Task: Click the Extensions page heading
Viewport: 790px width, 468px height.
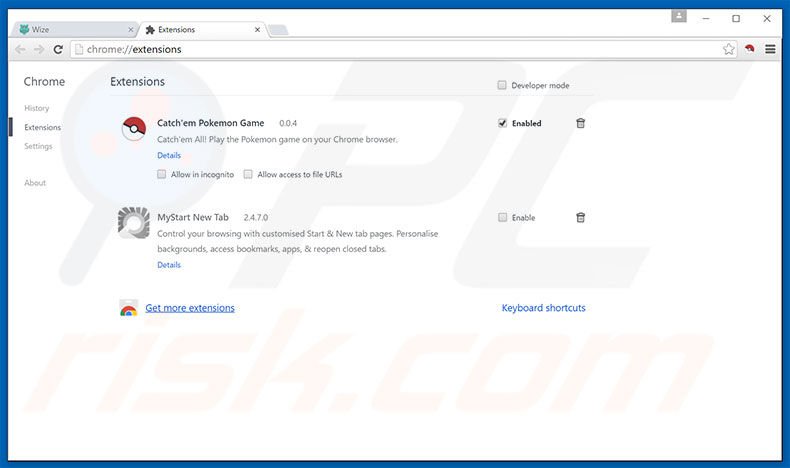Action: point(138,82)
